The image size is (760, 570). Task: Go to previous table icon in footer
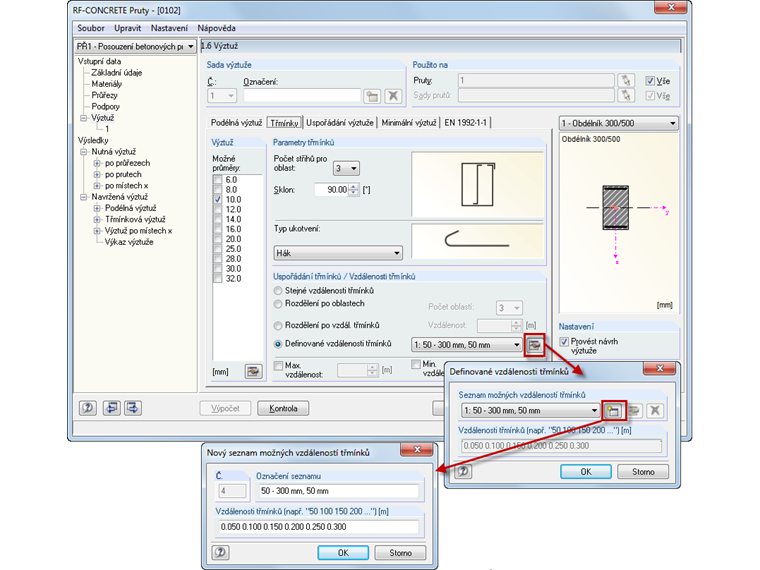[x=111, y=408]
